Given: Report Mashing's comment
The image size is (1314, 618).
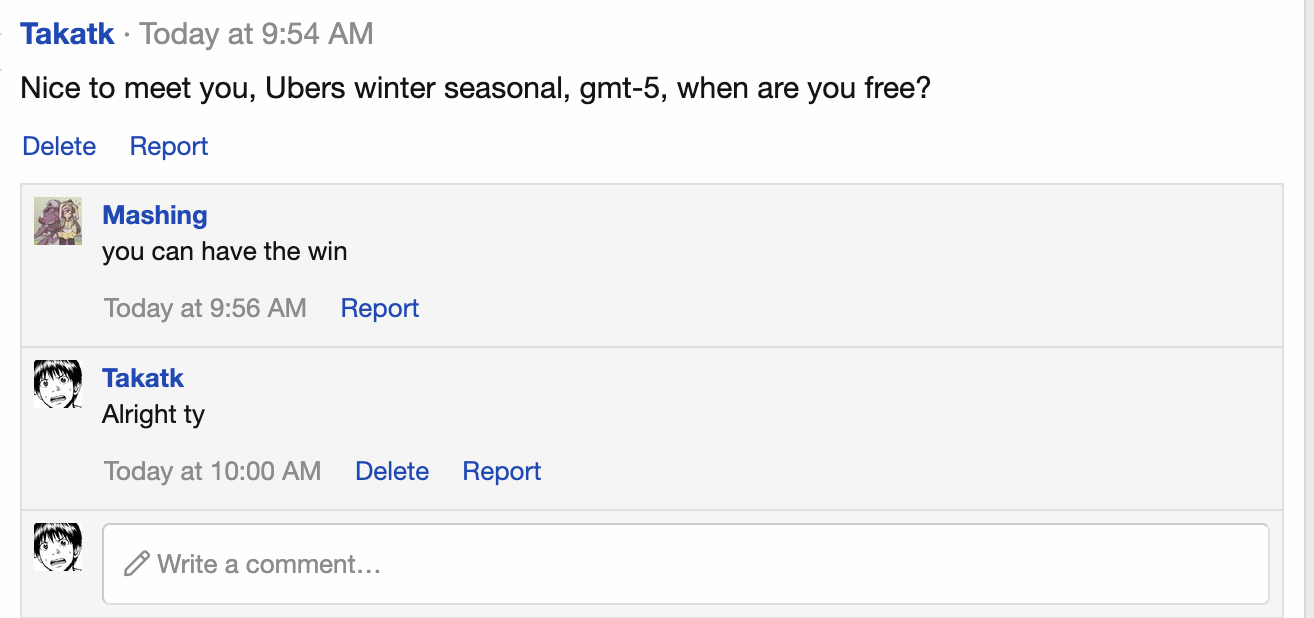Looking at the screenshot, I should point(380,308).
